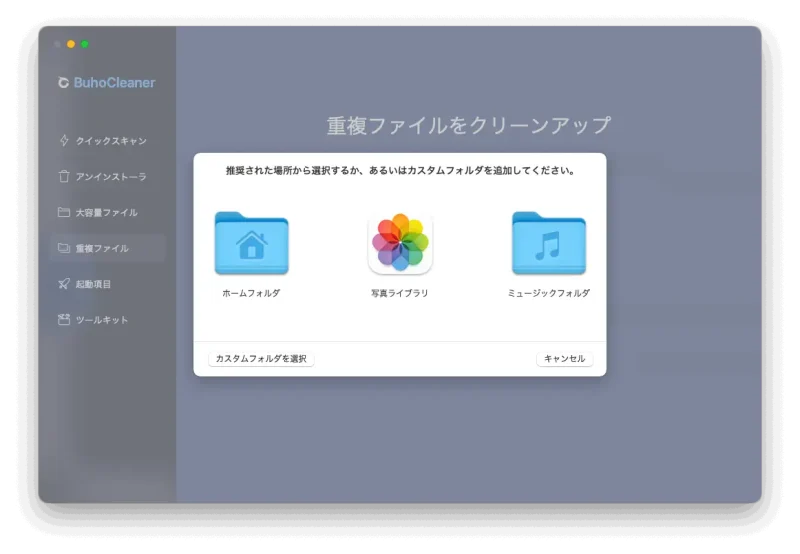Click the 重複ファイルをクリーンアップ heading
The height and width of the screenshot is (554, 800).
click(468, 125)
